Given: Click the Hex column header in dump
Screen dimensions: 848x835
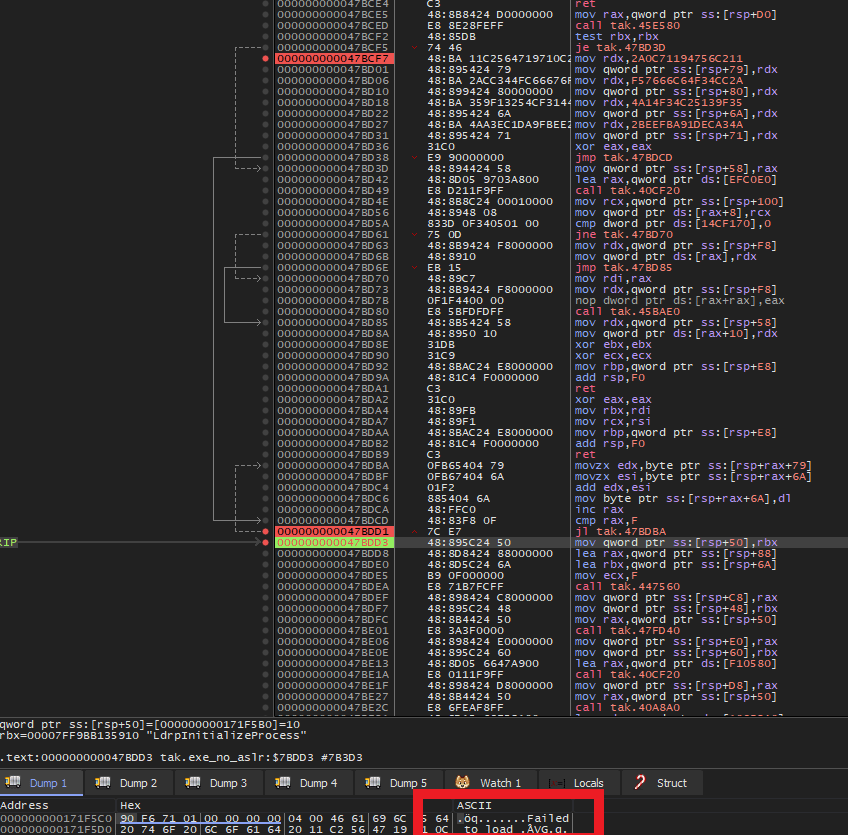Looking at the screenshot, I should [x=130, y=805].
